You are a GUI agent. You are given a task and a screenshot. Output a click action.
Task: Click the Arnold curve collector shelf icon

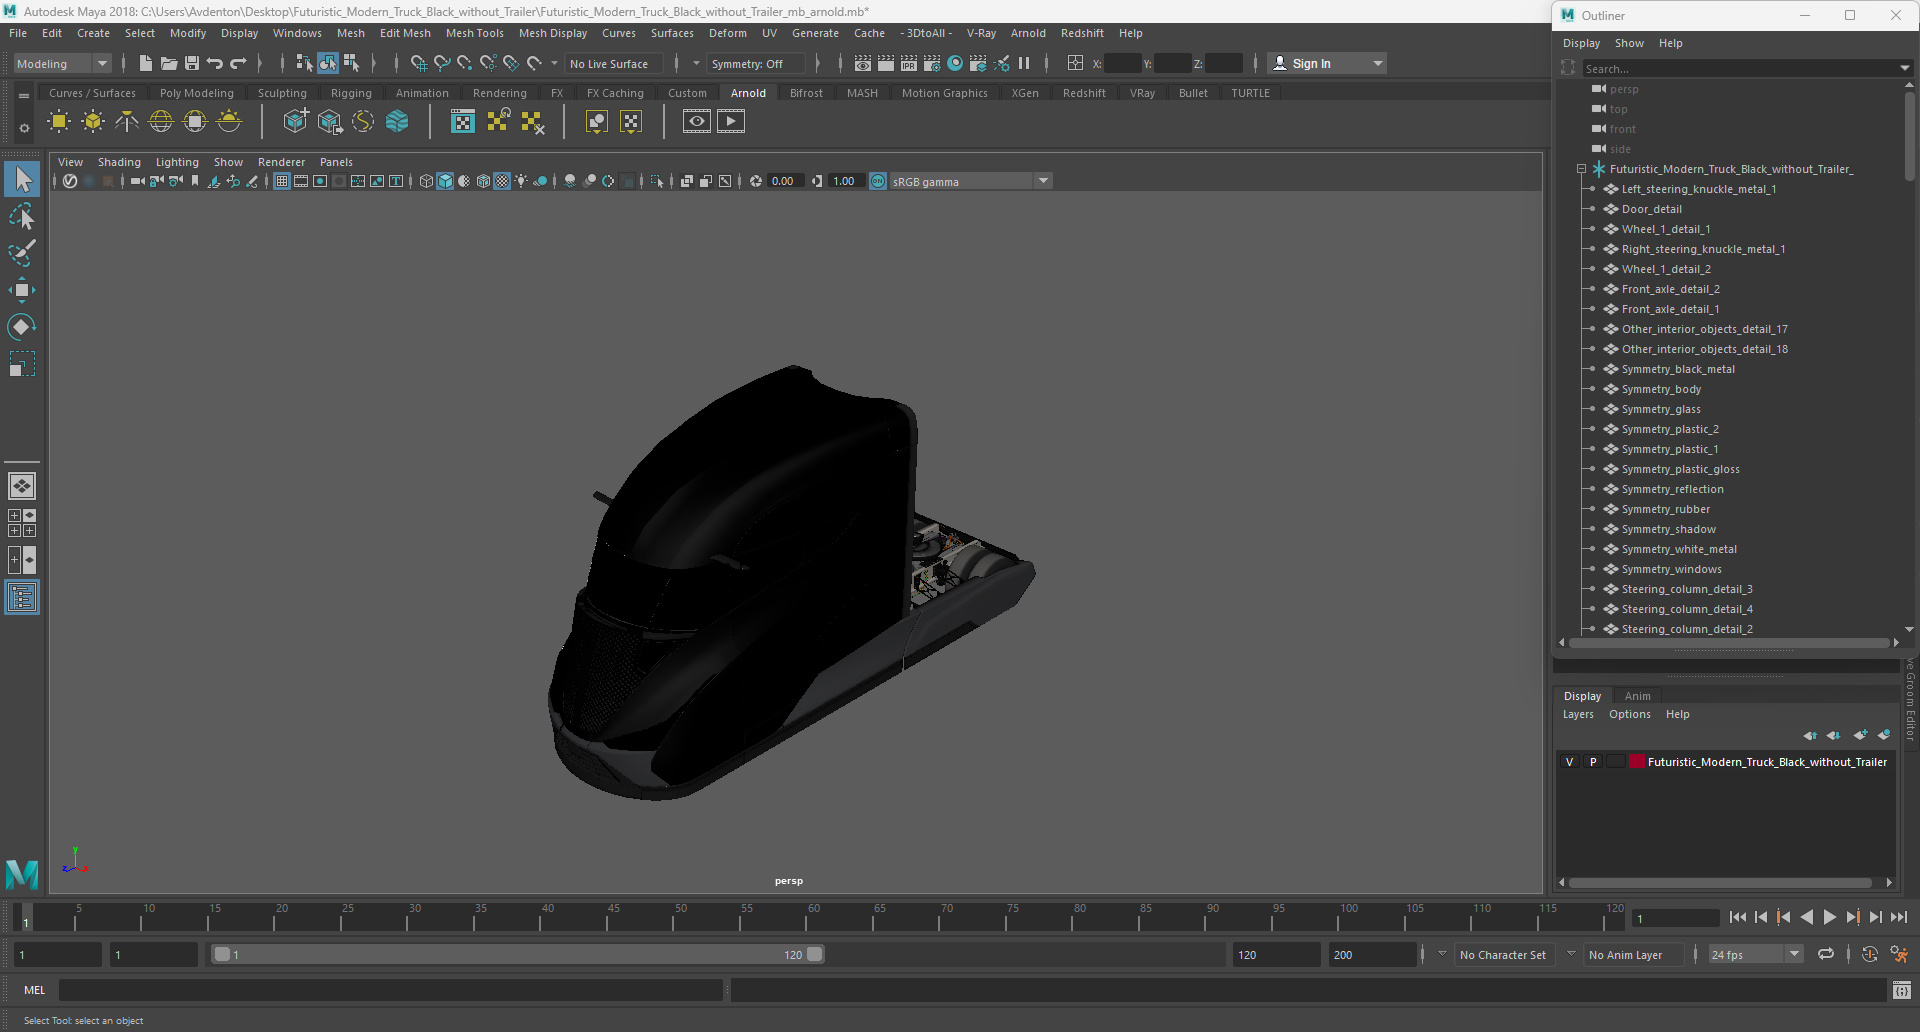click(x=364, y=122)
